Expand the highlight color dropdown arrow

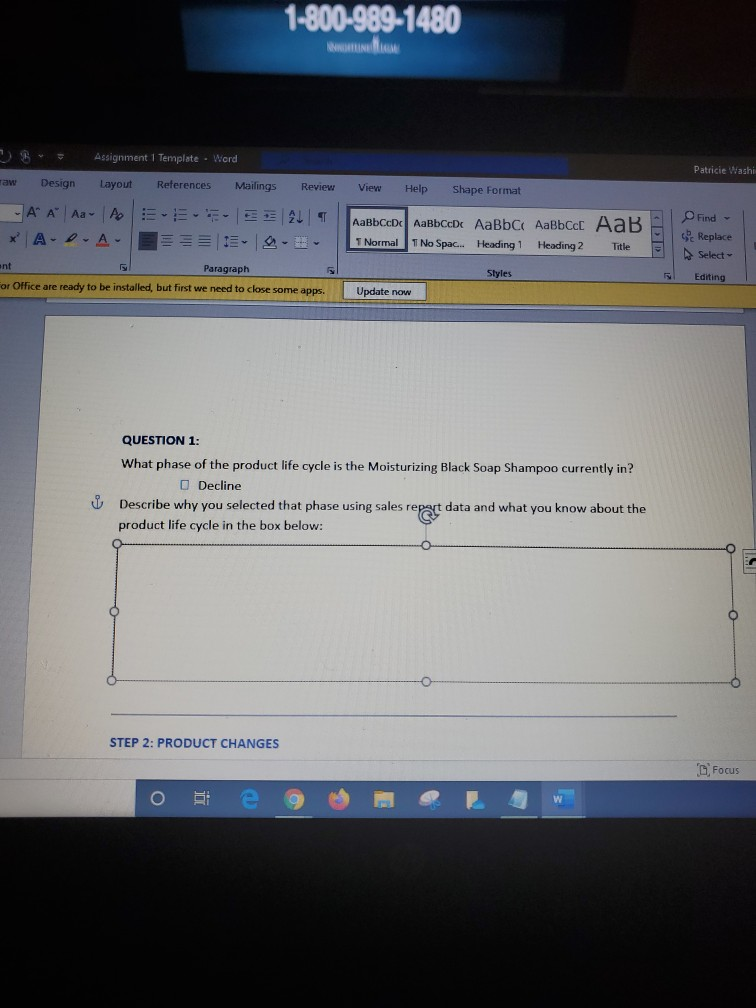(86, 240)
